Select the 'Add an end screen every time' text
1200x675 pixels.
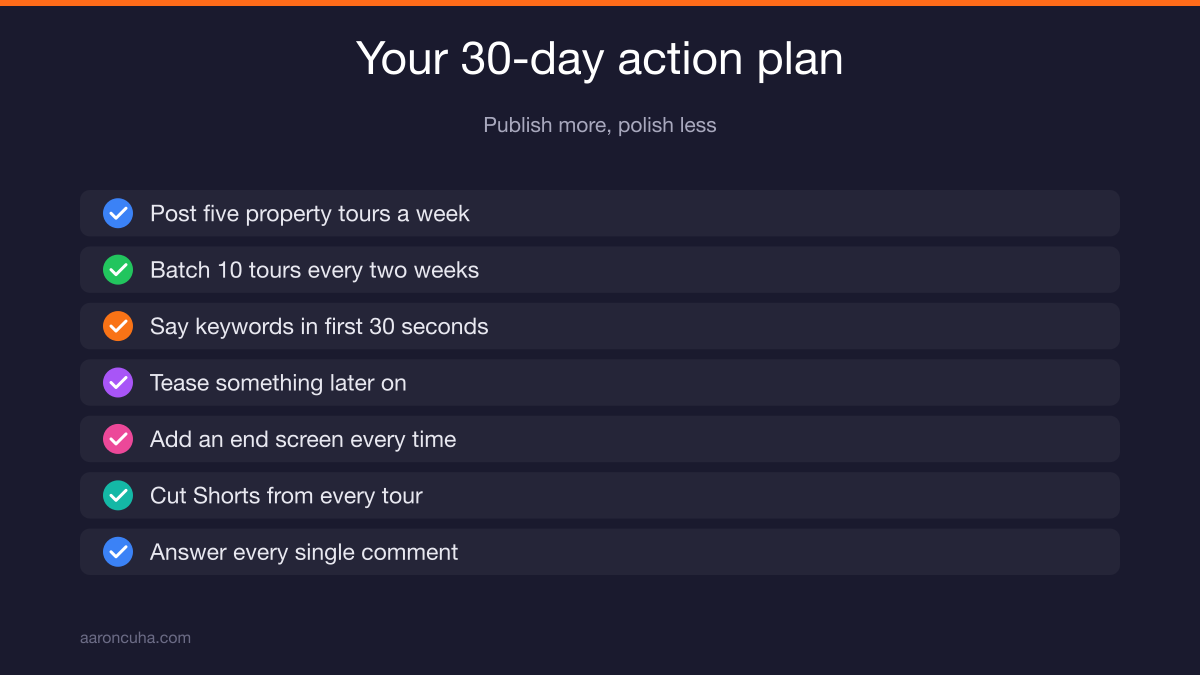303,440
